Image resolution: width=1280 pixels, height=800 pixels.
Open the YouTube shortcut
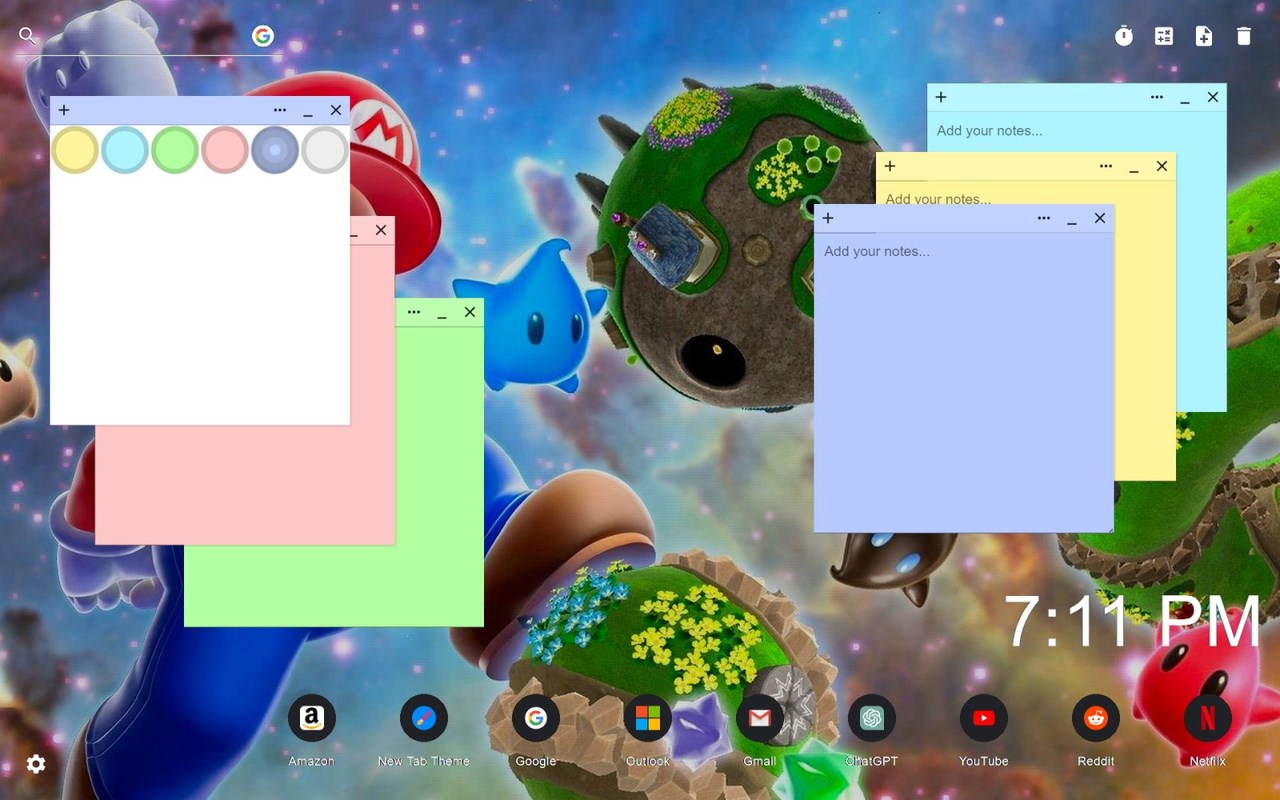tap(984, 718)
